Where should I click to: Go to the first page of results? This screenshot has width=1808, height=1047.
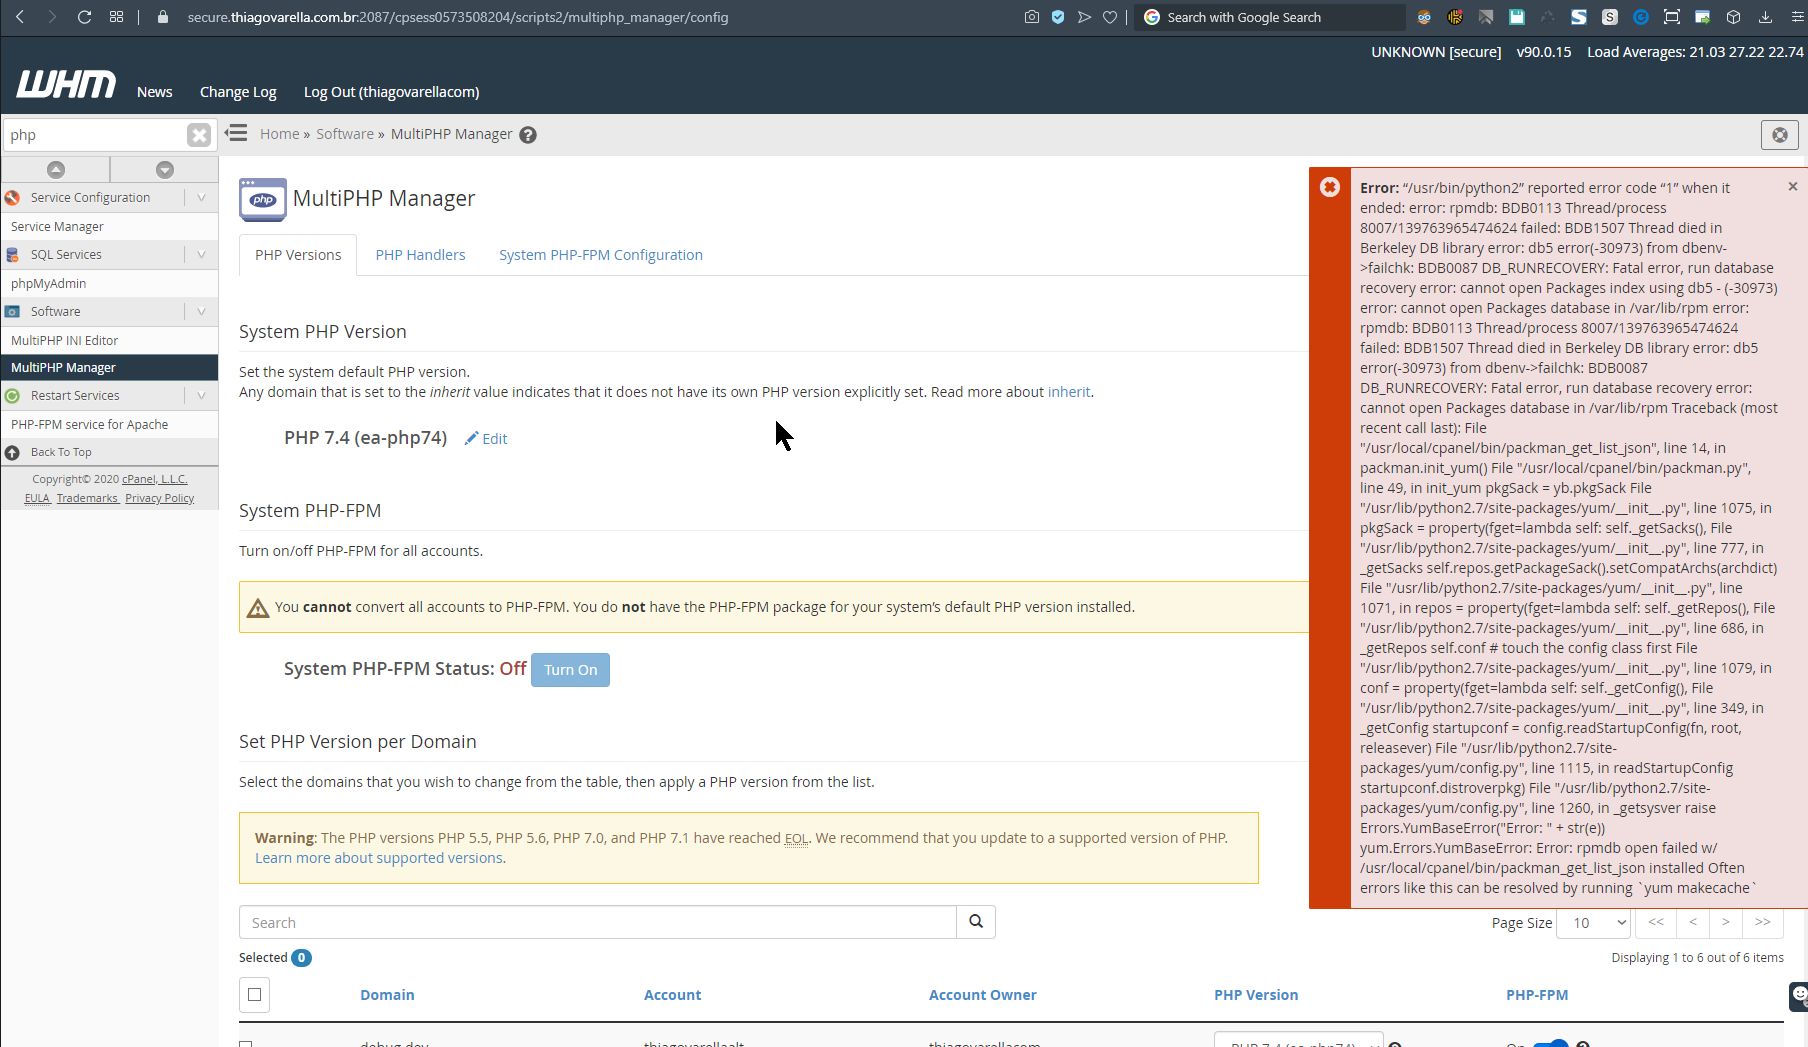click(1656, 922)
